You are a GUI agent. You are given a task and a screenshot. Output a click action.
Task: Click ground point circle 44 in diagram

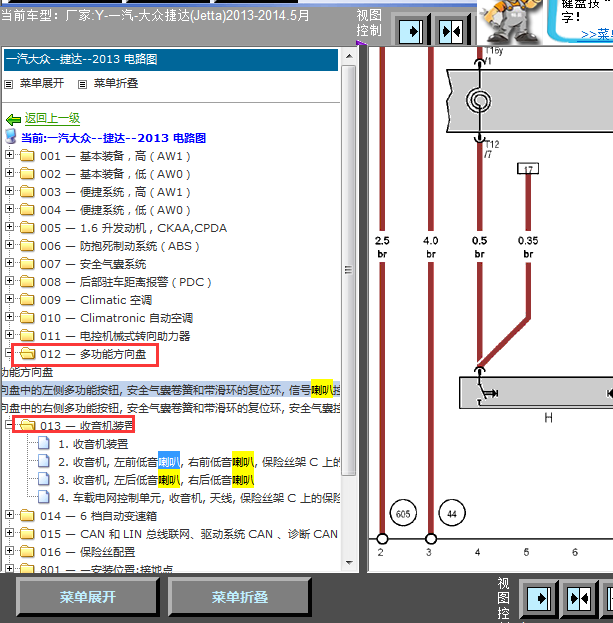point(452,513)
